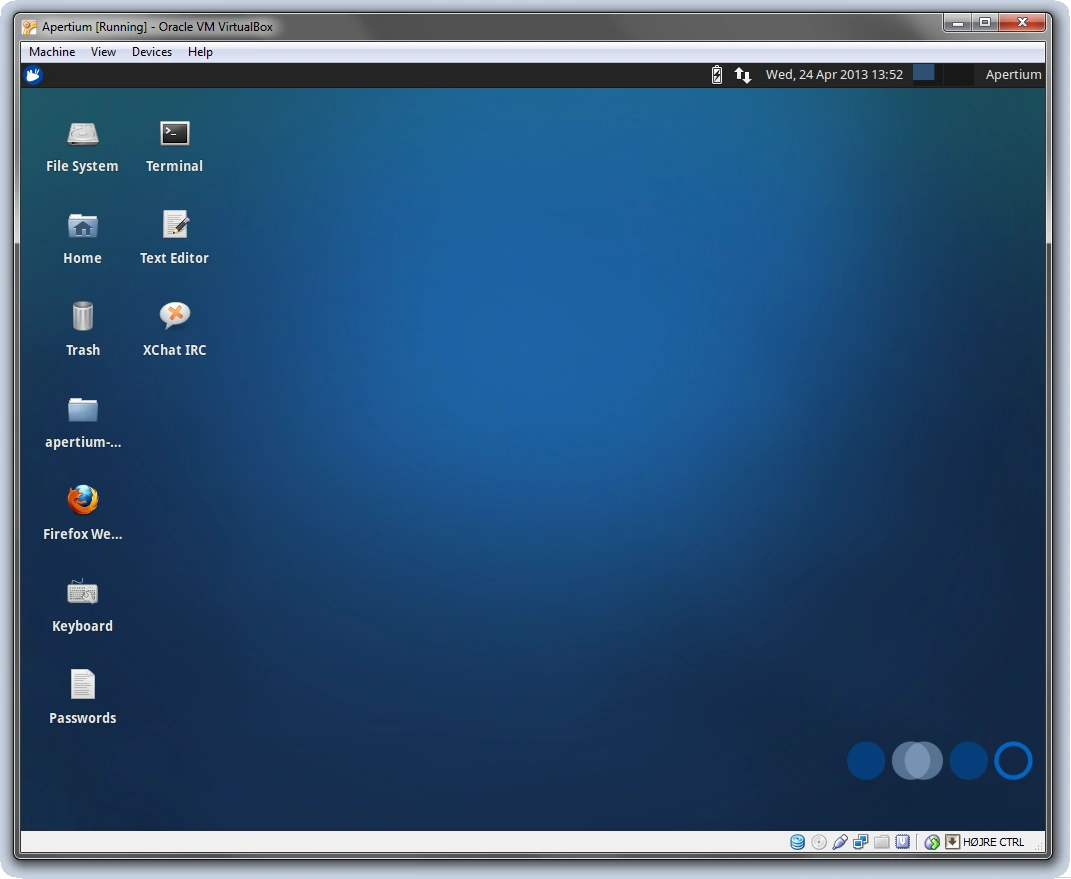Open the View menu

tap(103, 52)
